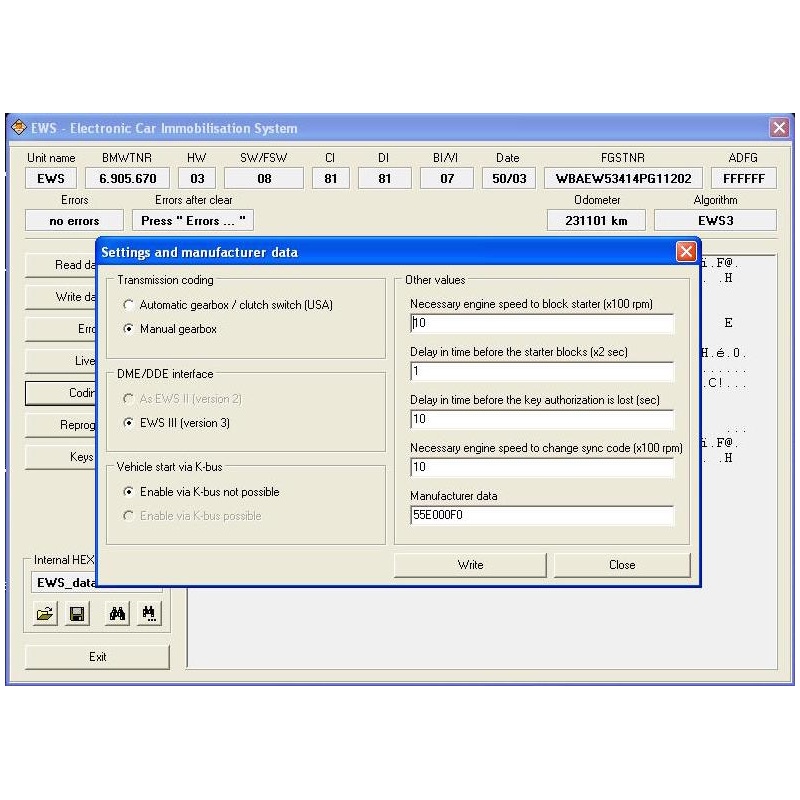Click engine speed to change sync code field

point(542,467)
